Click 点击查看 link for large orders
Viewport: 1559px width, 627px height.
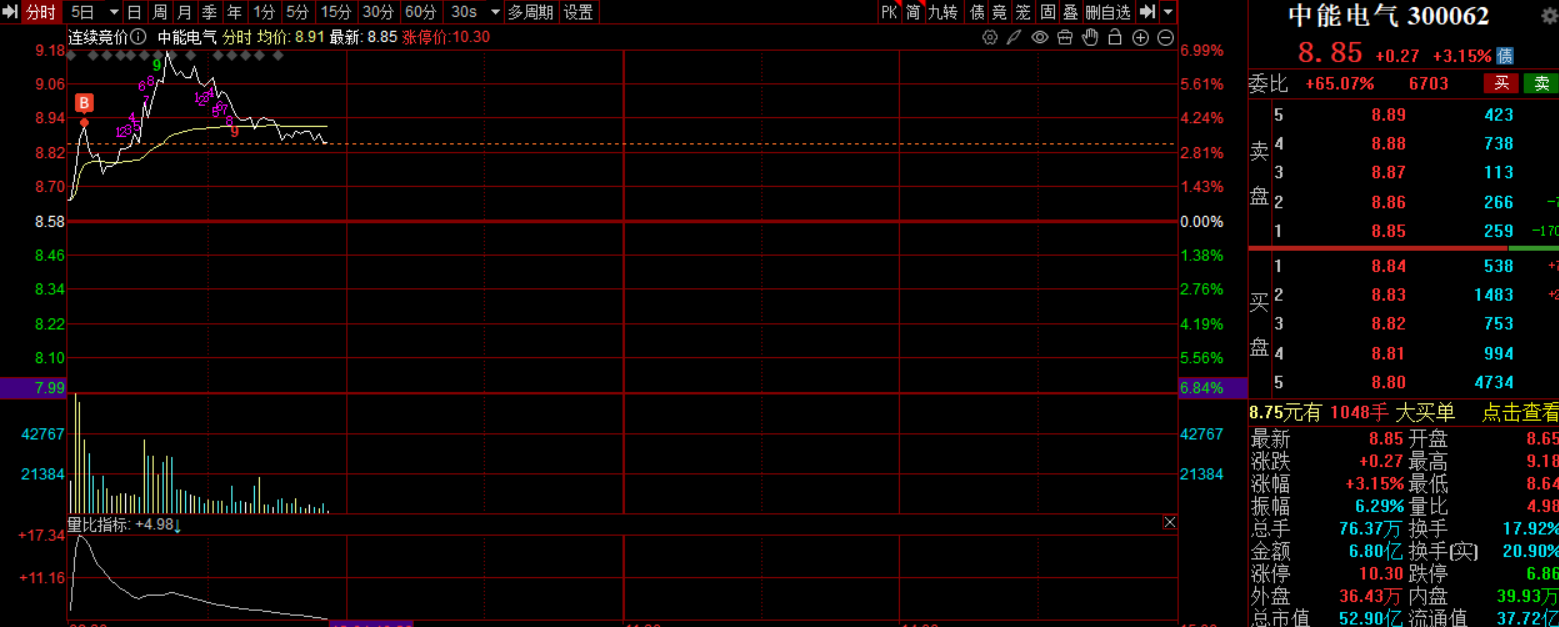coord(1519,412)
